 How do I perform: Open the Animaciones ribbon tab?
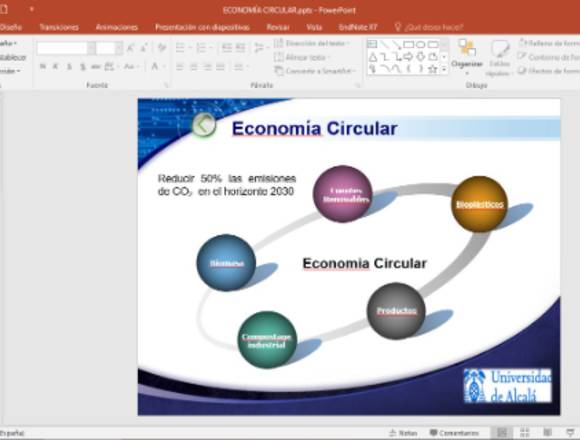pyautogui.click(x=117, y=27)
